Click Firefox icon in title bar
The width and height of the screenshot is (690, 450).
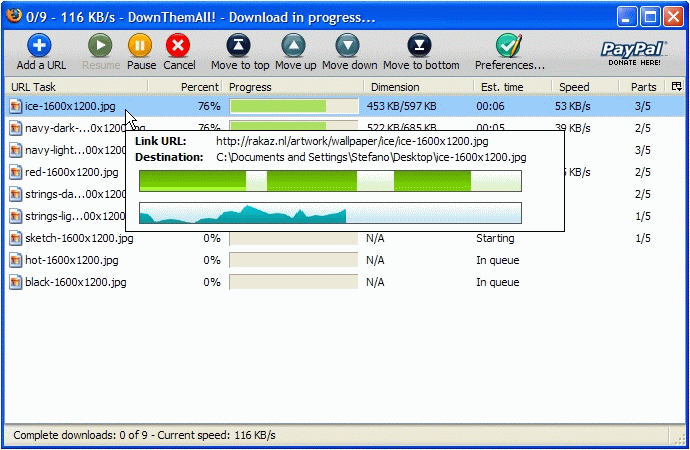point(14,16)
